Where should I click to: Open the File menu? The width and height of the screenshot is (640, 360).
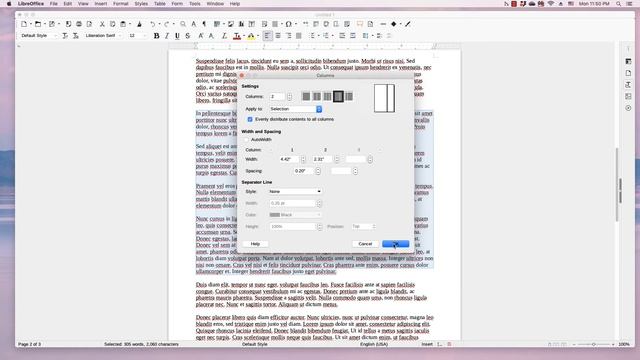[53, 4]
